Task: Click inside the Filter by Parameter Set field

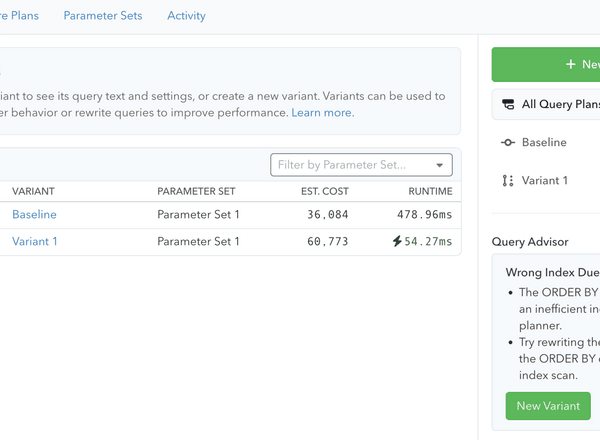Action: (x=350, y=165)
